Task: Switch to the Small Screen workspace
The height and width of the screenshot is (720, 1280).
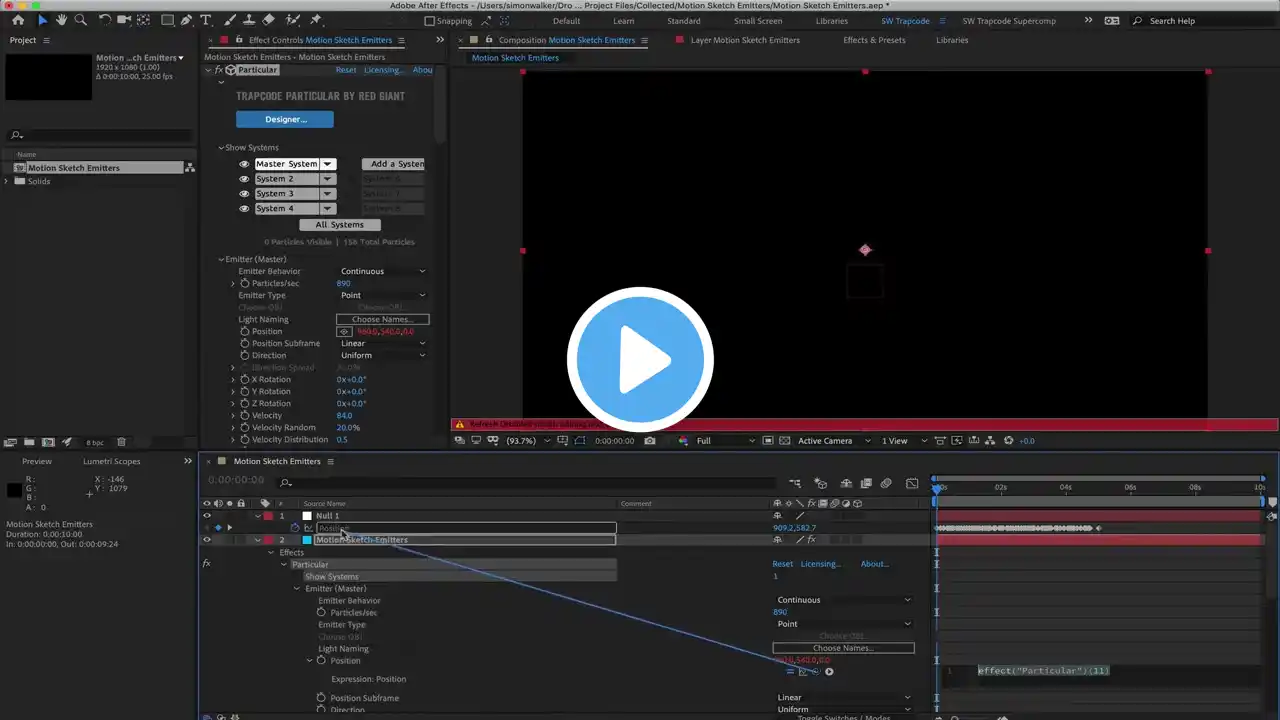Action: [x=758, y=21]
